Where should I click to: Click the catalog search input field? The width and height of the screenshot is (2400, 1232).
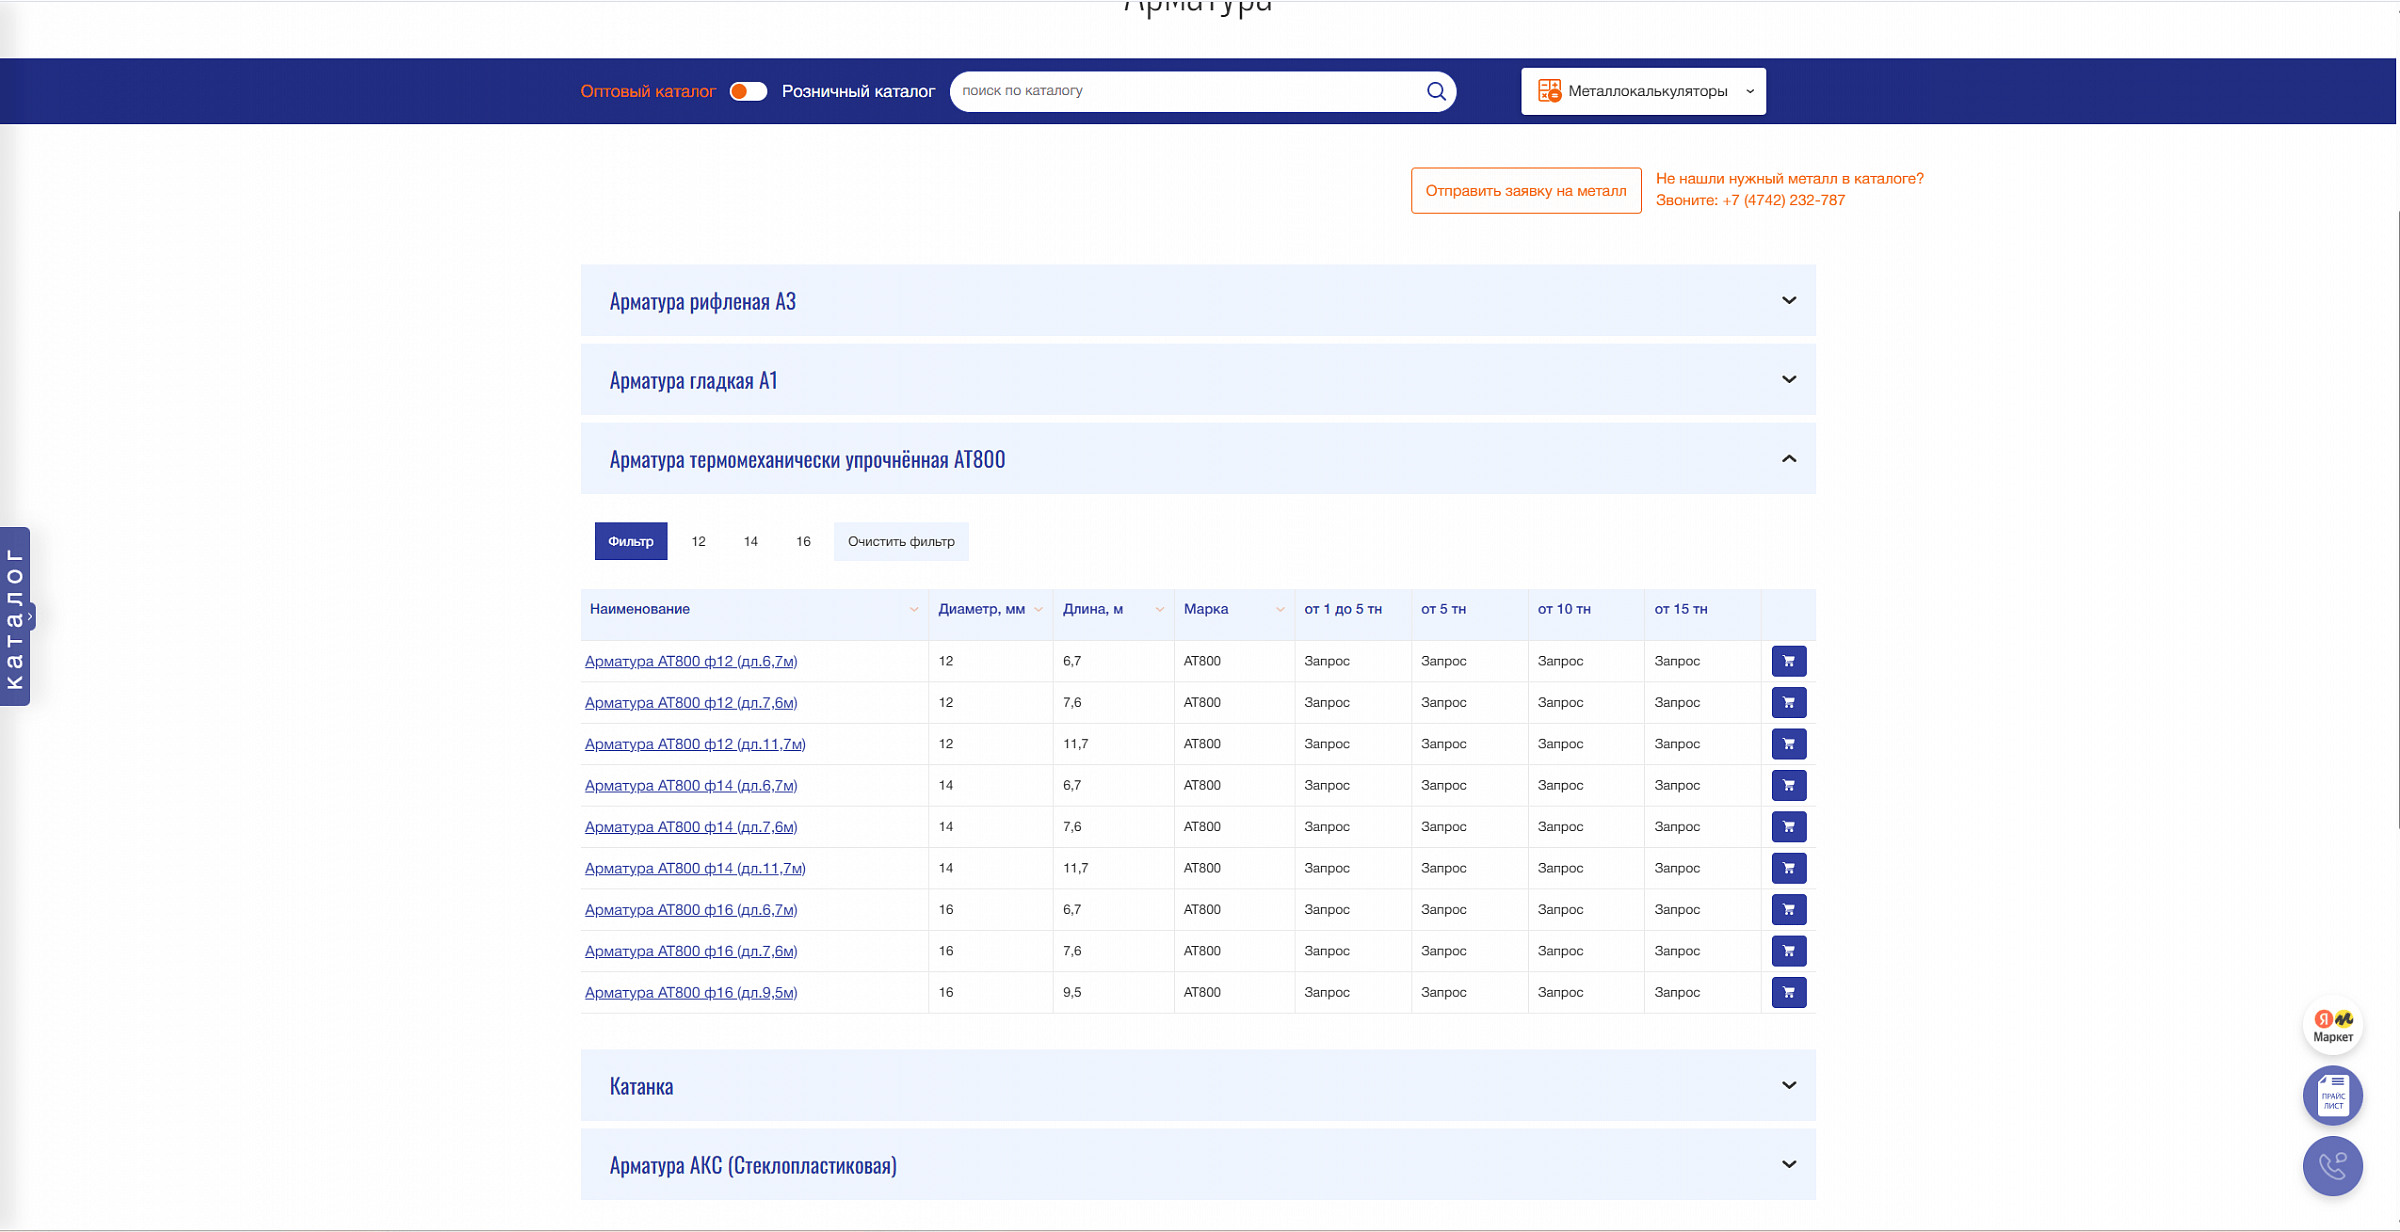1185,91
